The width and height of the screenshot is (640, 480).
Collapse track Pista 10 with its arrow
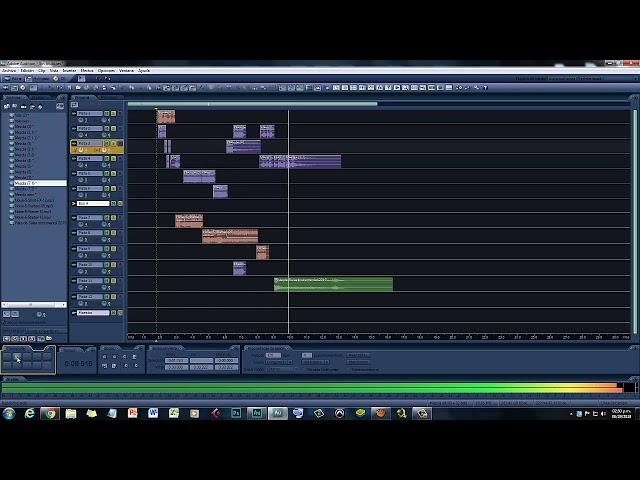point(74,264)
